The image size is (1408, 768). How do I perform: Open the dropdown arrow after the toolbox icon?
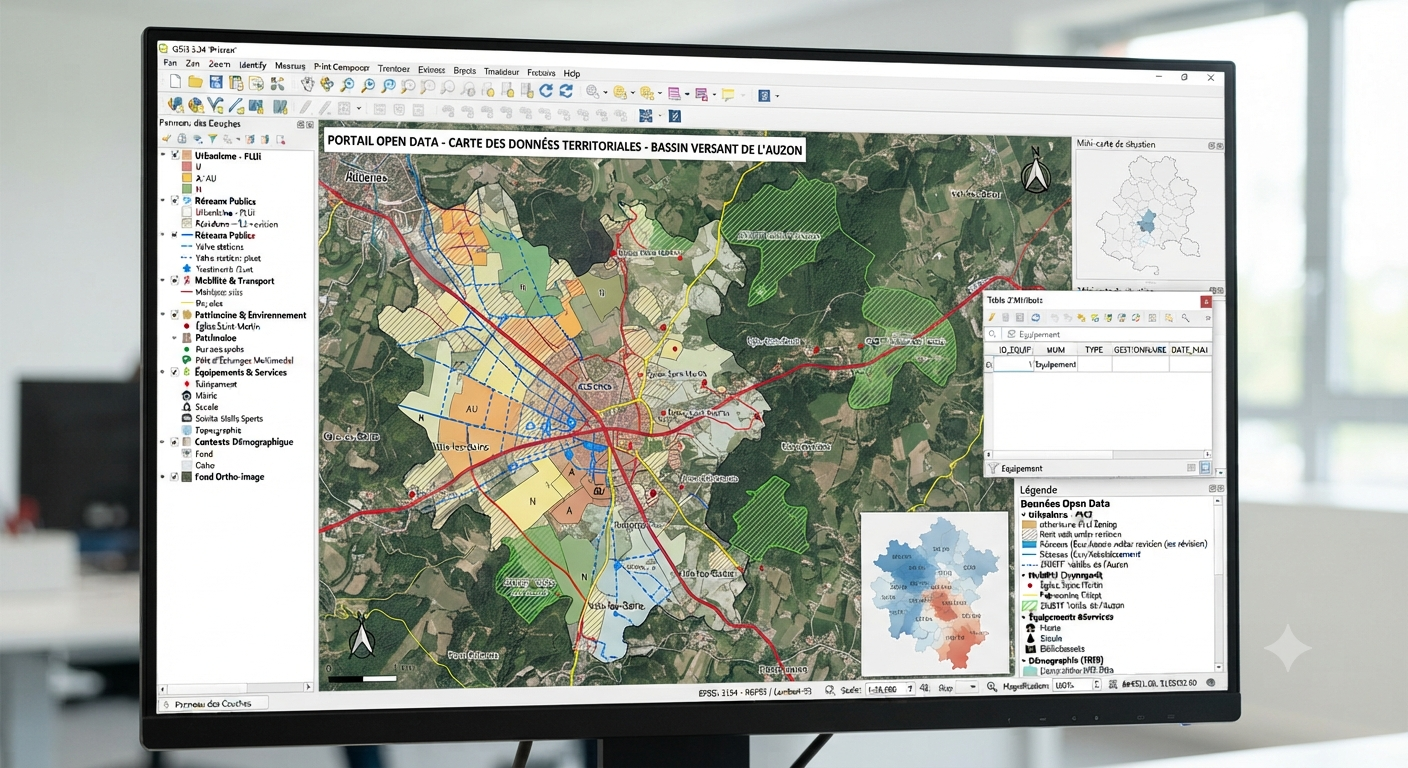[x=777, y=96]
